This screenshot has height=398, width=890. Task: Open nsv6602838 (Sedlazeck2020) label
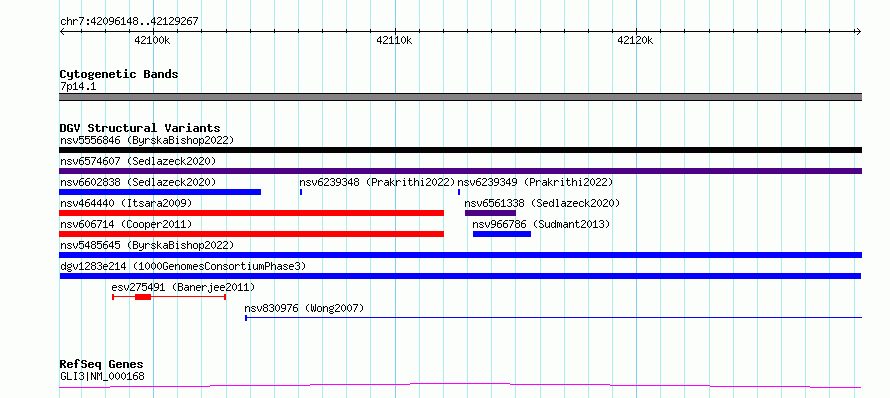138,182
